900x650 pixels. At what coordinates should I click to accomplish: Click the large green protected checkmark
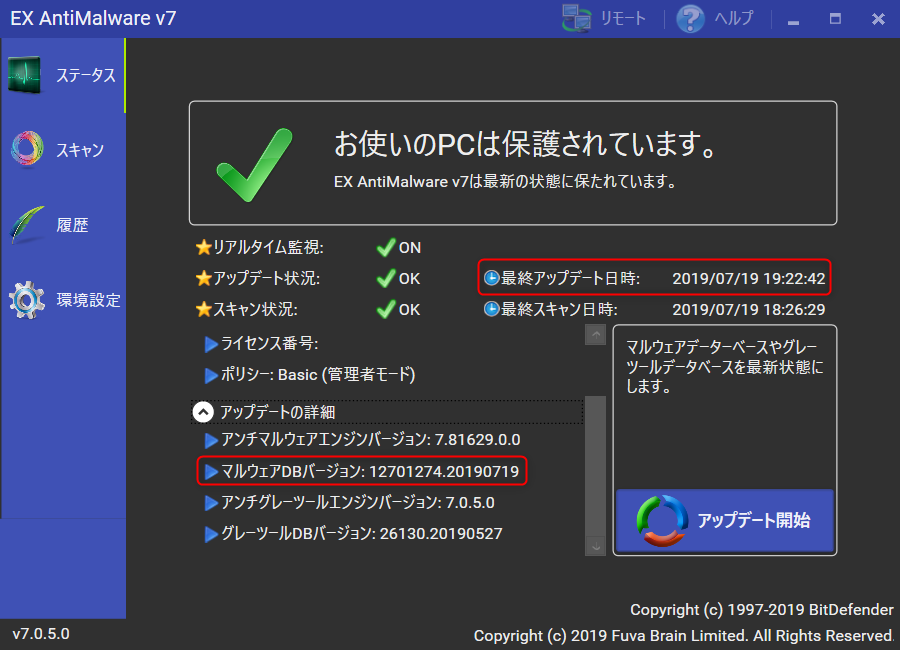[x=254, y=165]
